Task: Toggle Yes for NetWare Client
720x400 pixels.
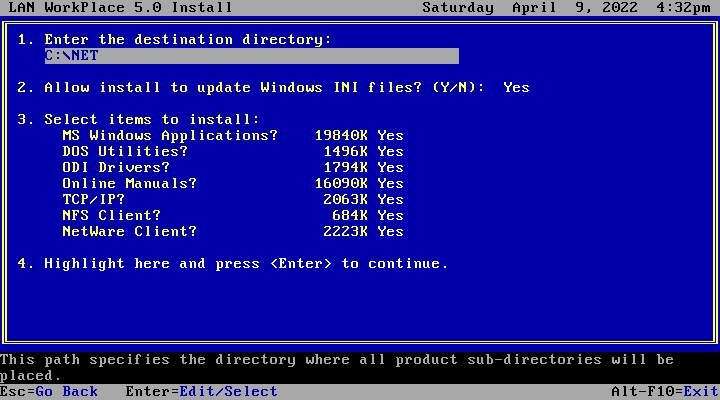Action: click(390, 231)
